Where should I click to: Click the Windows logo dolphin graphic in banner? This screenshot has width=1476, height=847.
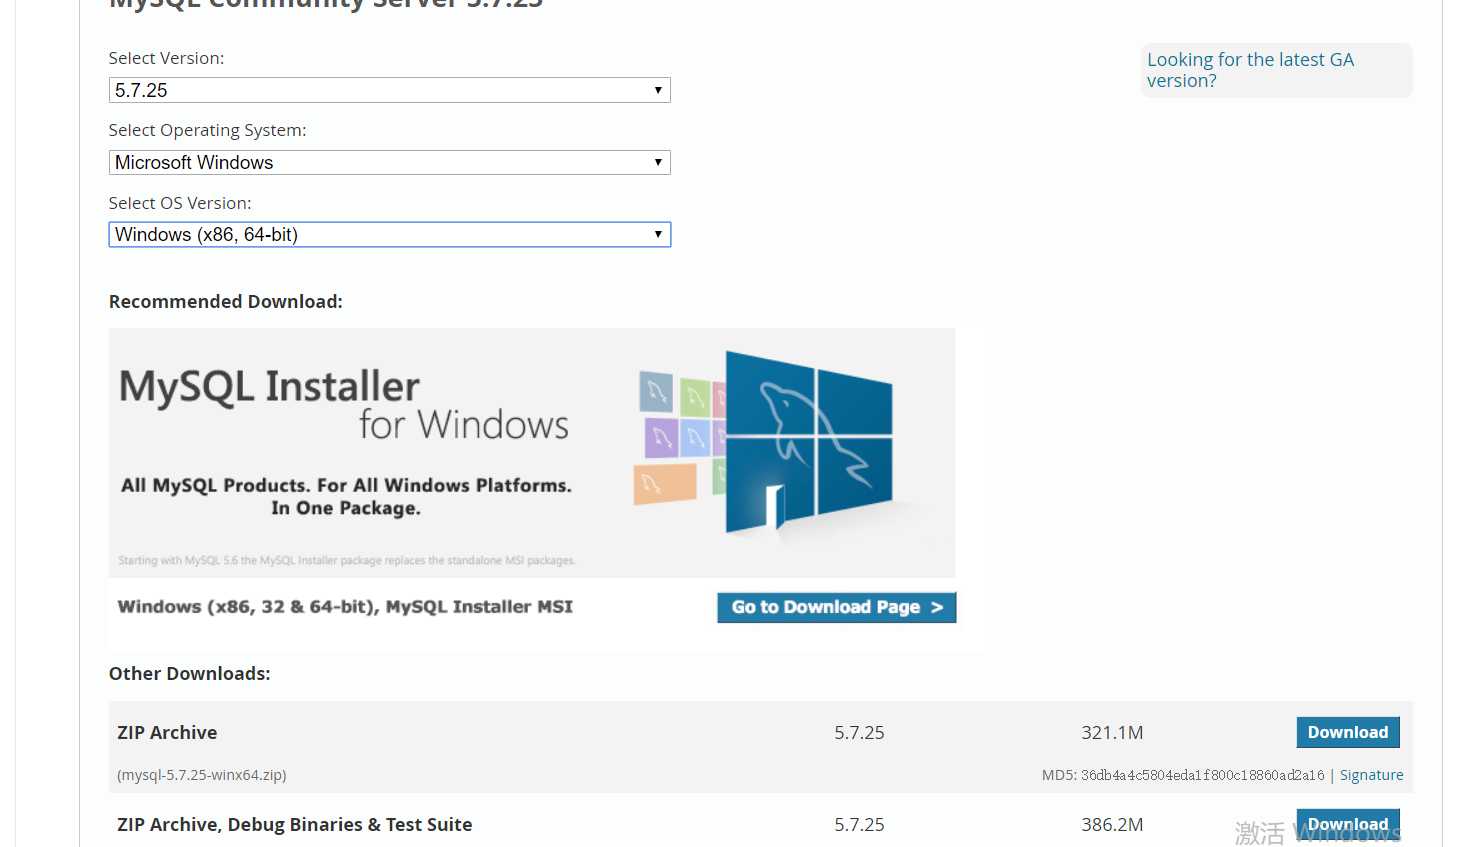pyautogui.click(x=808, y=442)
